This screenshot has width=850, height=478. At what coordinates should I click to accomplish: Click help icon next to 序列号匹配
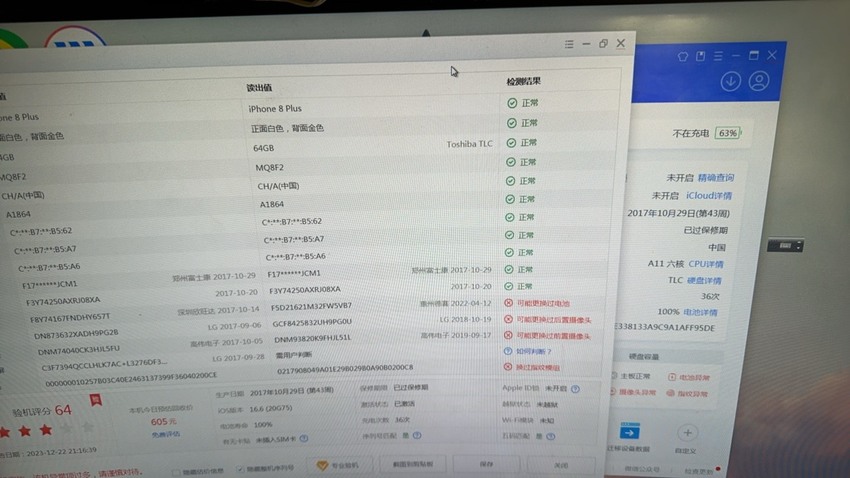[x=417, y=435]
